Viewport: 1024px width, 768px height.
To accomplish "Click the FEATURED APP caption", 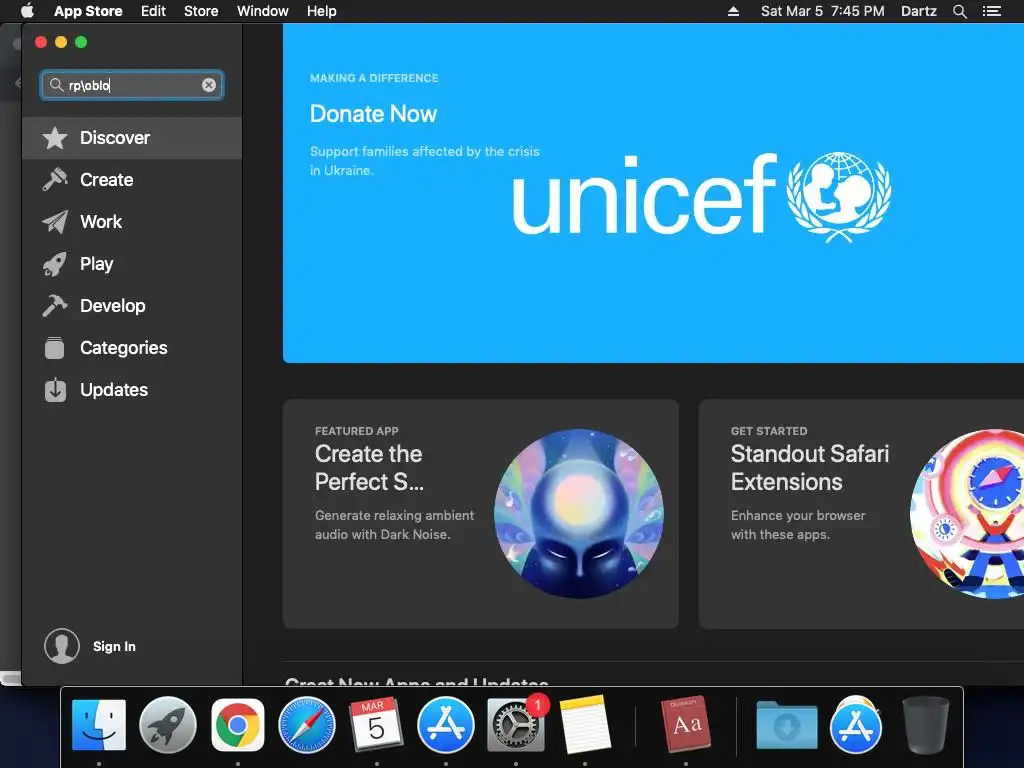I will (x=357, y=431).
